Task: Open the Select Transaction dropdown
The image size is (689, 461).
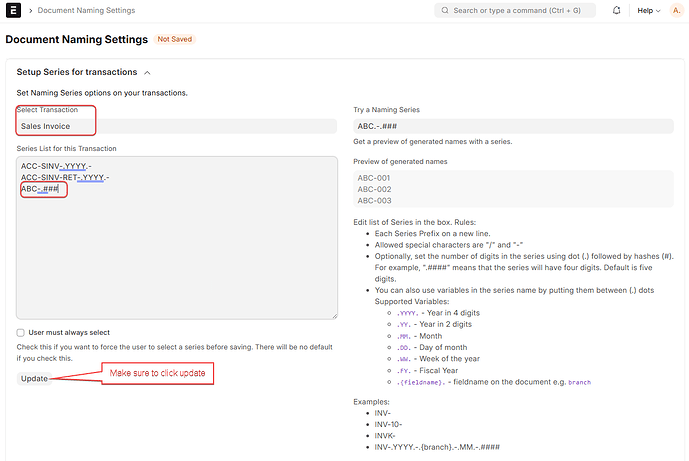Action: [177, 127]
